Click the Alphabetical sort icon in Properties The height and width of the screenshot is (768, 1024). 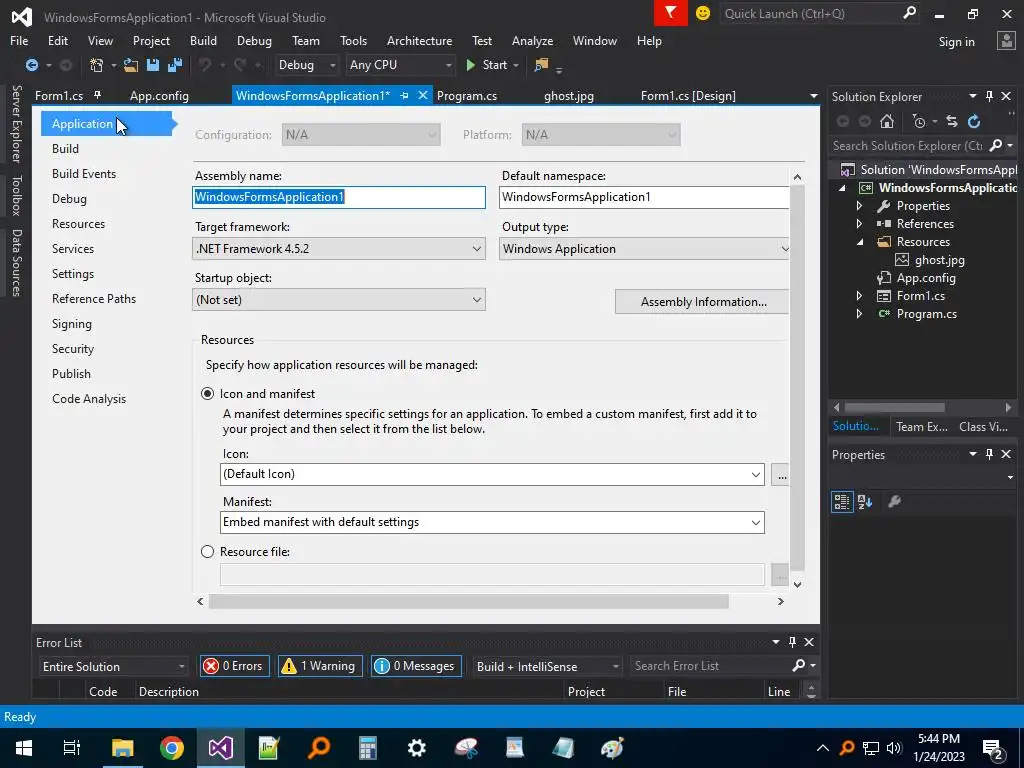[865, 502]
